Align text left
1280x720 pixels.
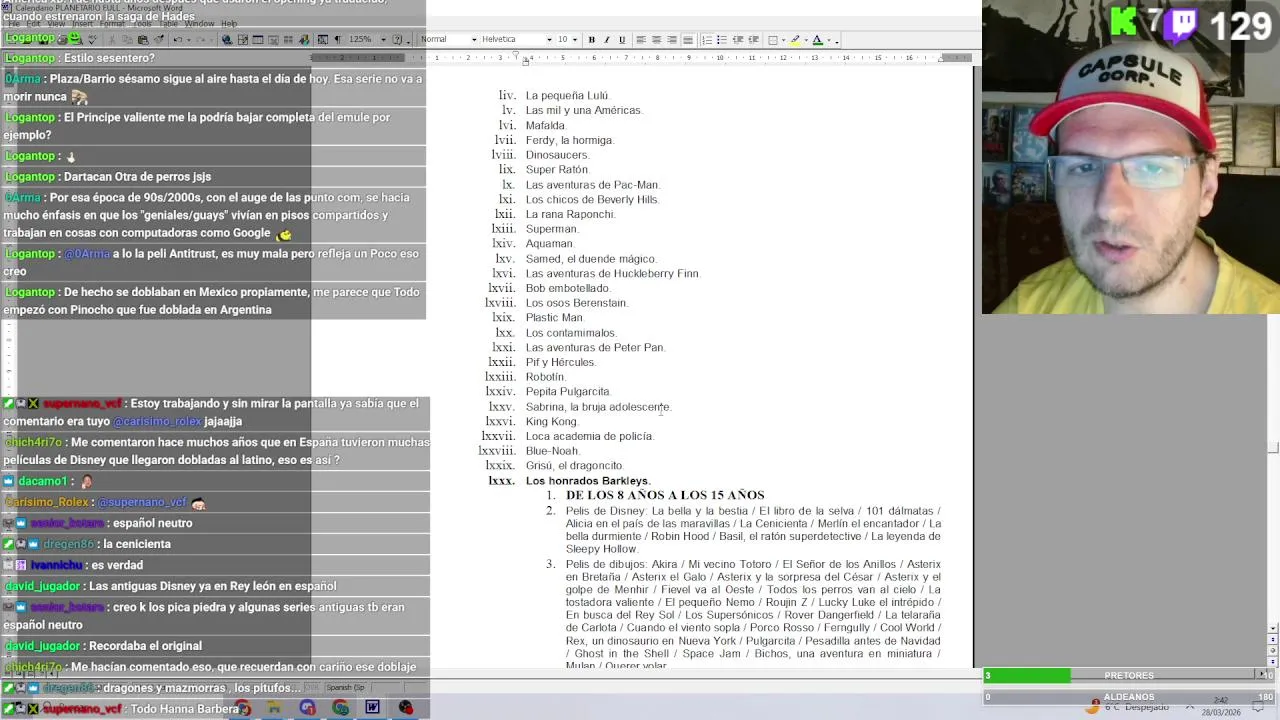tap(641, 40)
